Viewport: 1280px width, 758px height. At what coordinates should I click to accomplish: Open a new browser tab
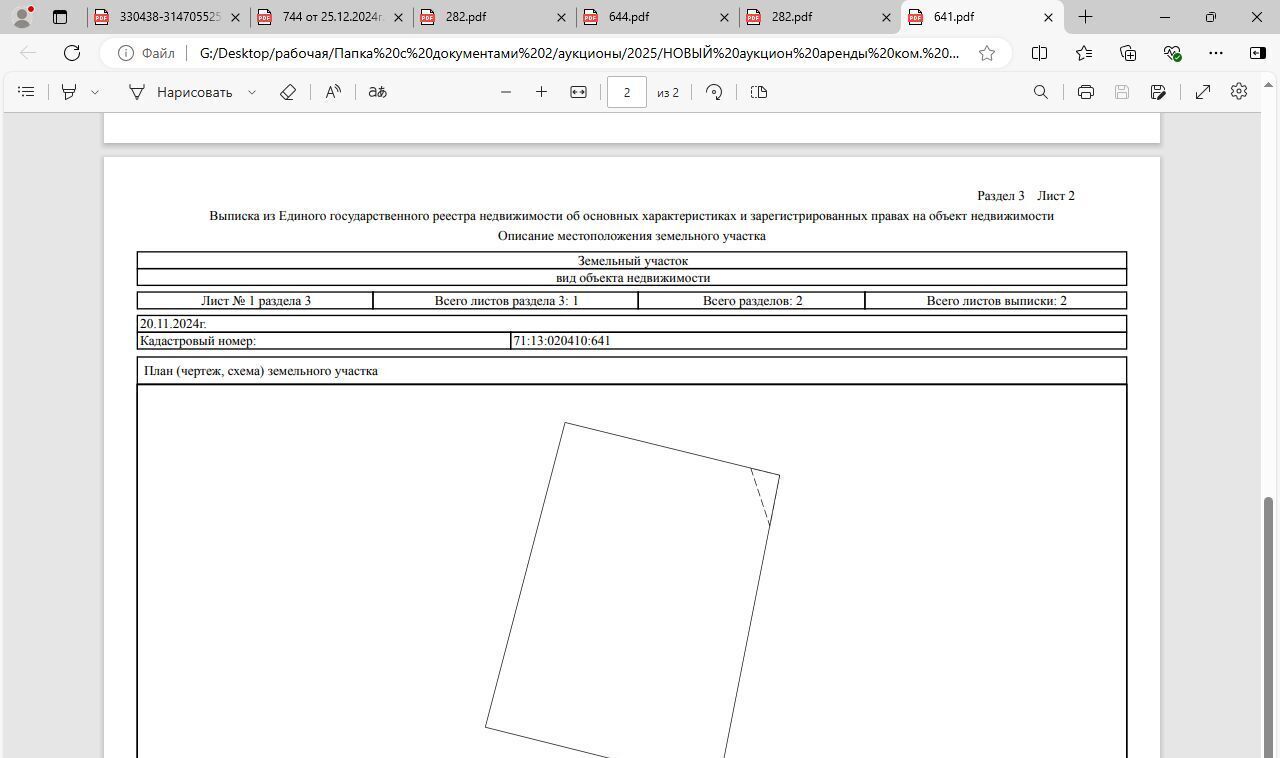[x=1085, y=17]
